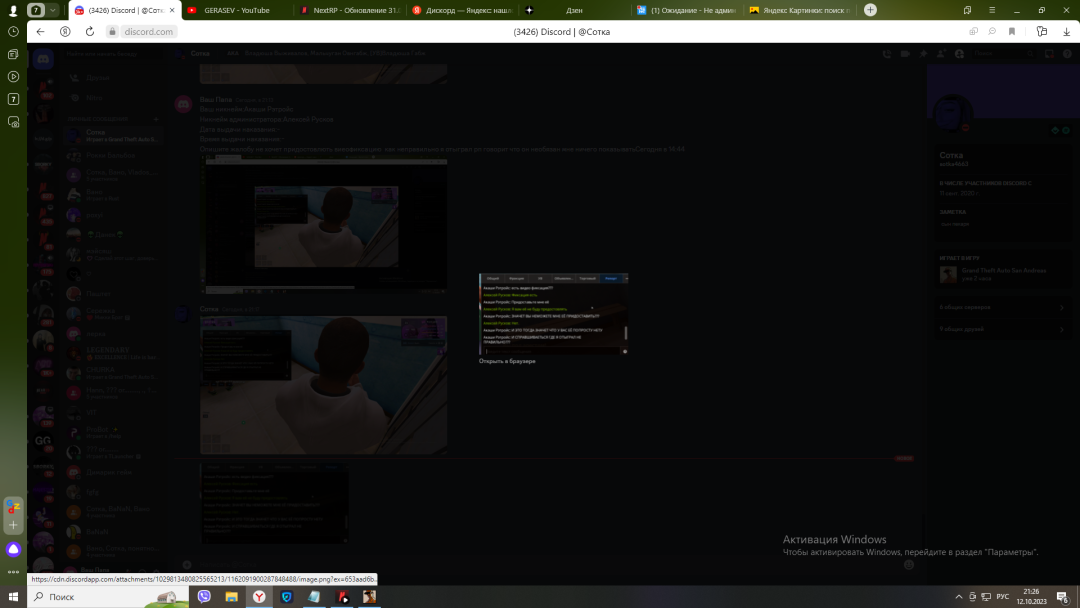The image size is (1080, 608).
Task: Switch the РУС input language
Action: [x=1003, y=597]
